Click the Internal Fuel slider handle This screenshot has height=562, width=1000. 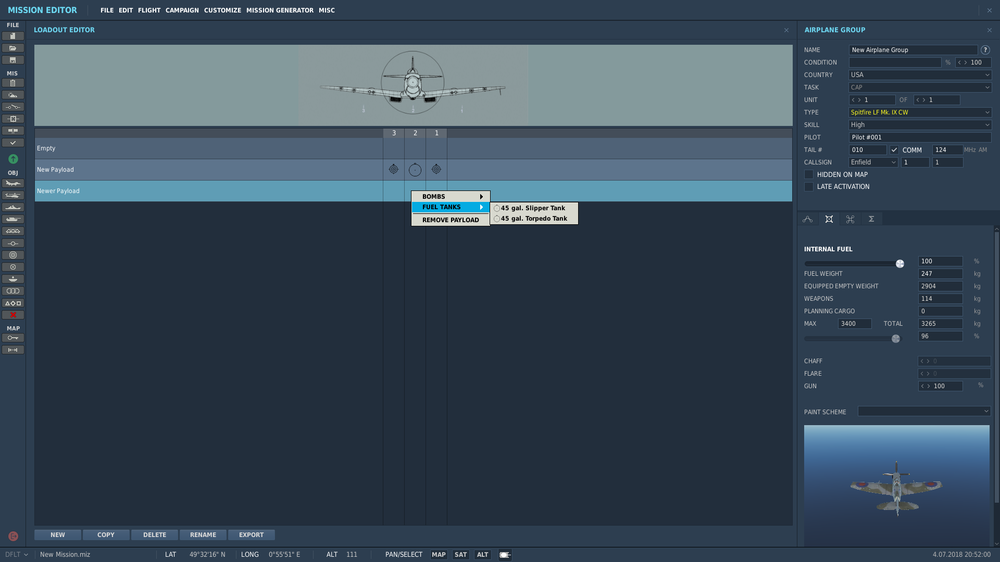point(900,263)
